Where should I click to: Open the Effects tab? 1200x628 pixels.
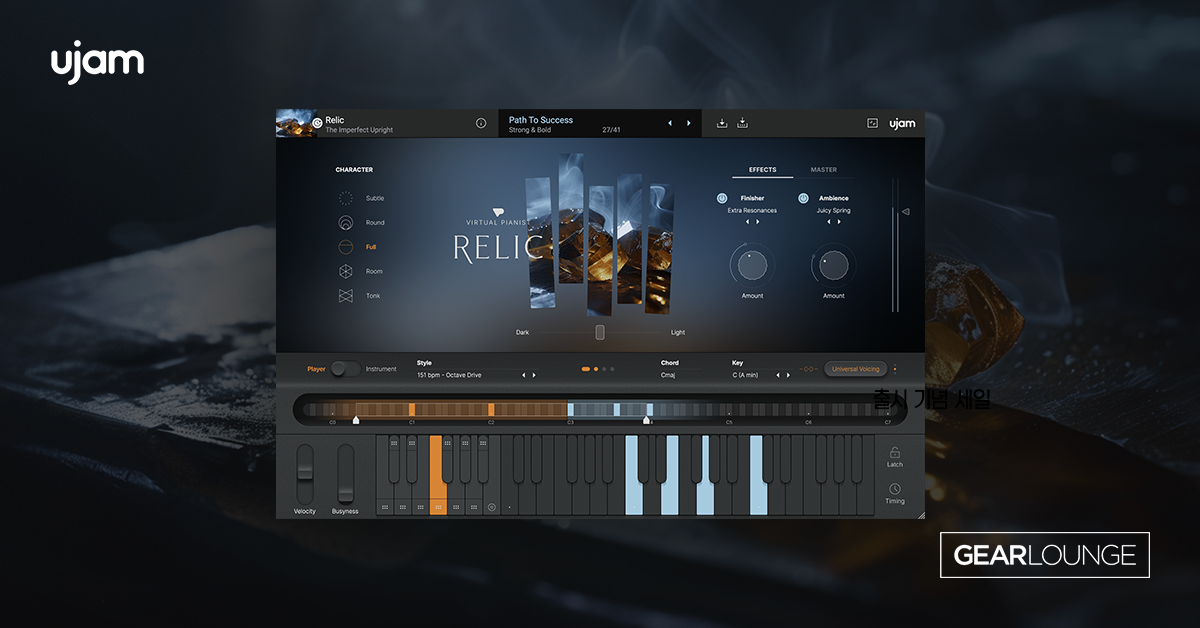(x=762, y=169)
